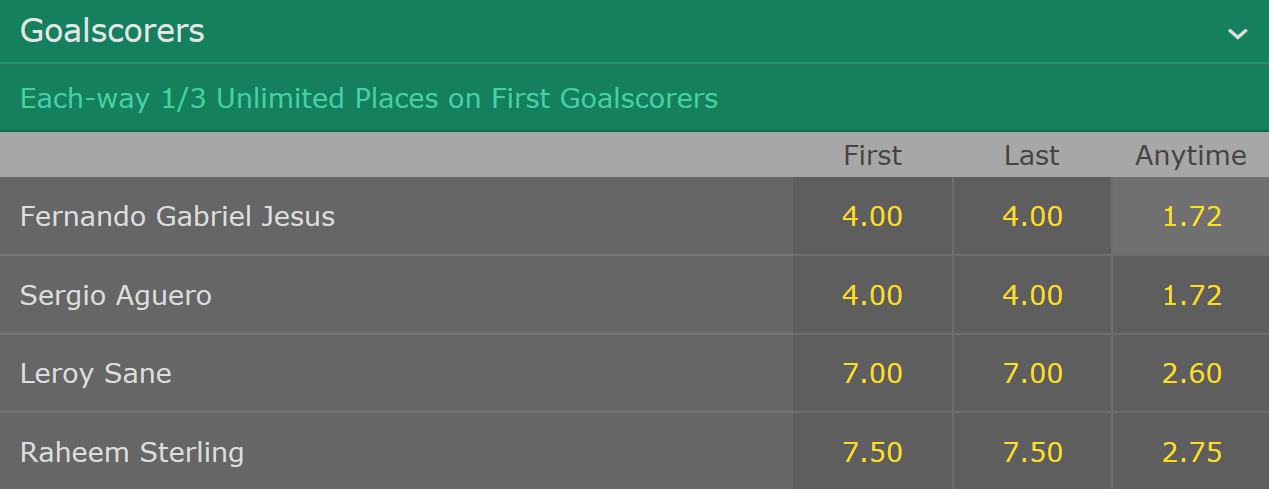Select Leroy Sane Anytime odds 2.60
Viewport: 1269px width, 489px height.
(1191, 373)
